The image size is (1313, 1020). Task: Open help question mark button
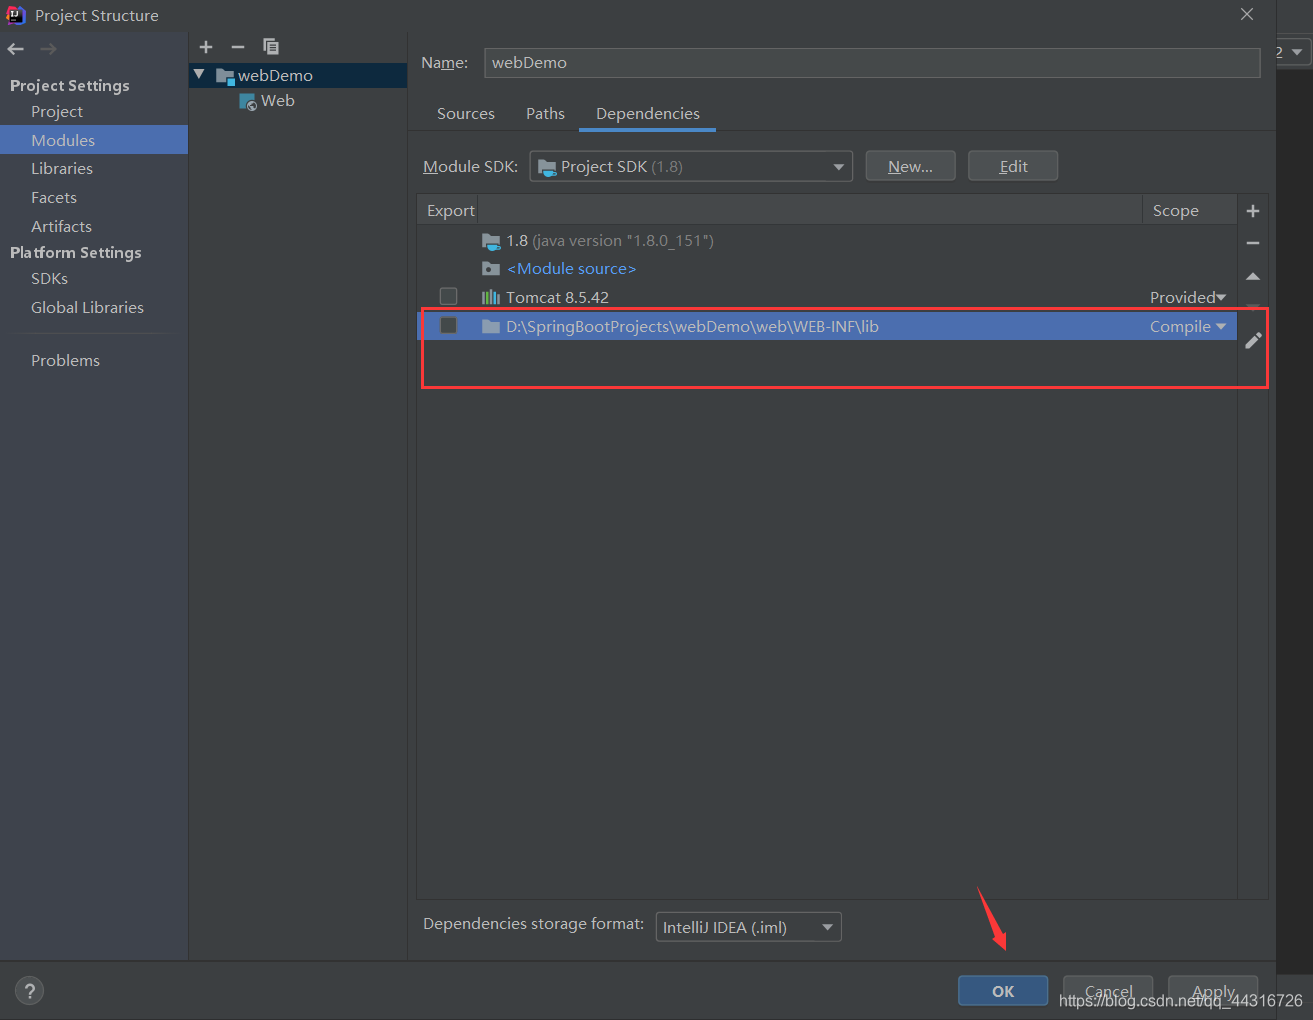30,991
